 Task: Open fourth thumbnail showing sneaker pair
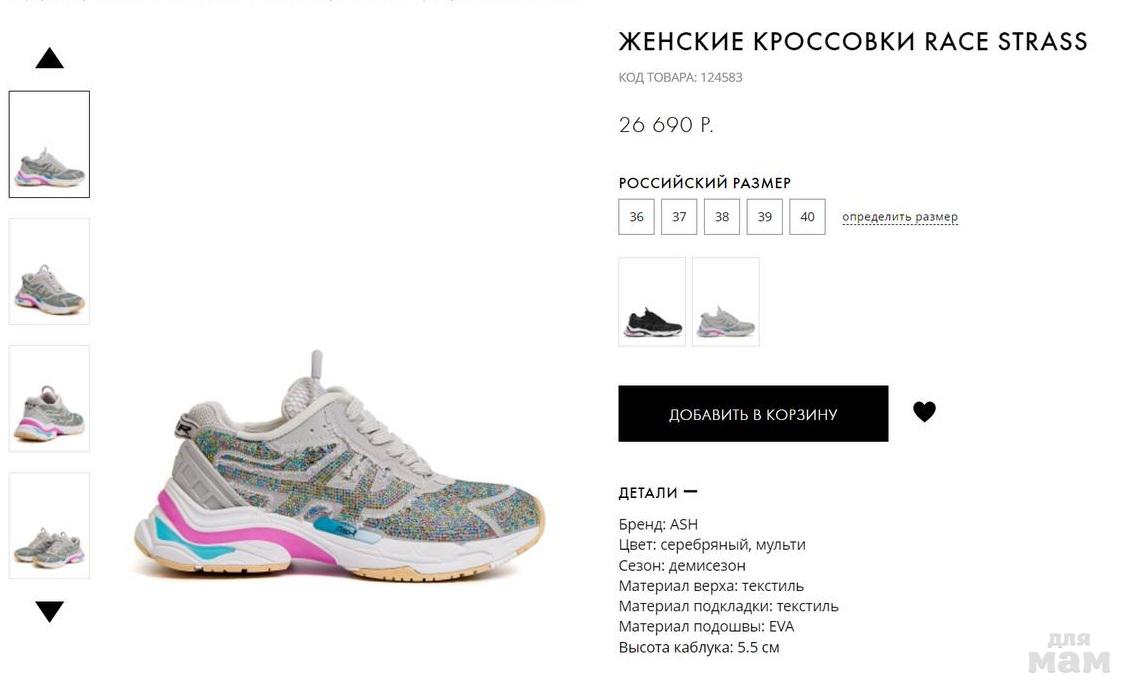click(x=49, y=526)
